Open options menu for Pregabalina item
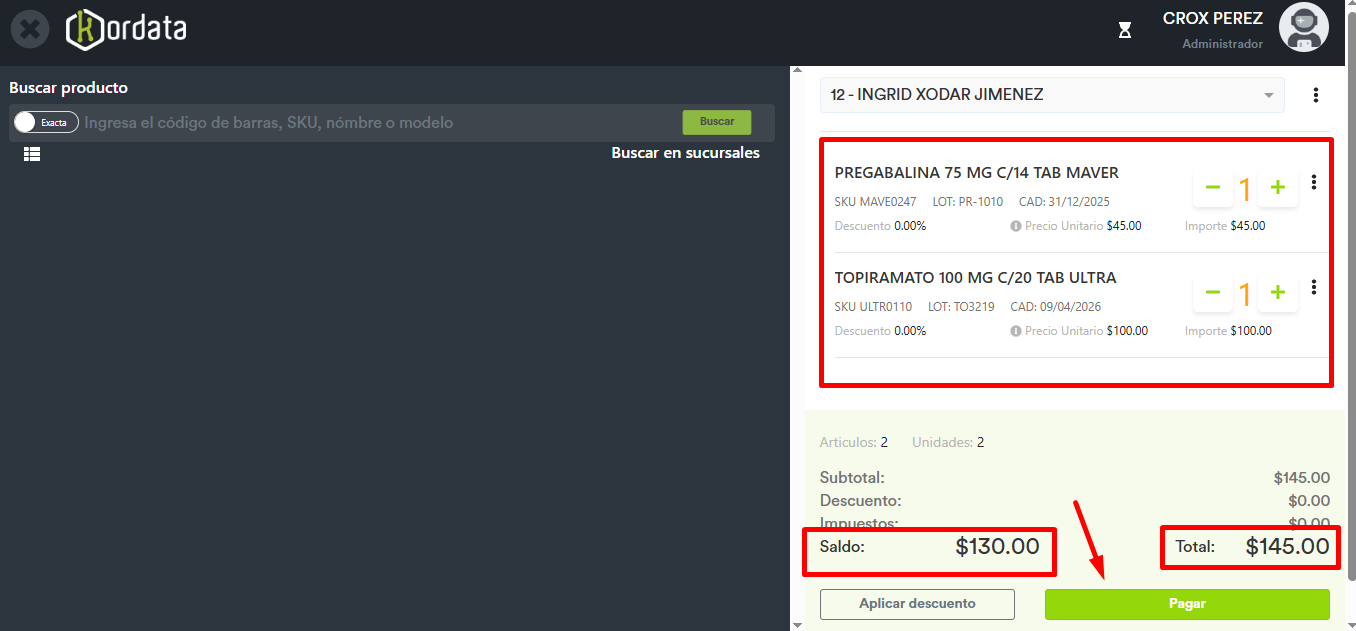This screenshot has height=631, width=1356. pyautogui.click(x=1313, y=182)
